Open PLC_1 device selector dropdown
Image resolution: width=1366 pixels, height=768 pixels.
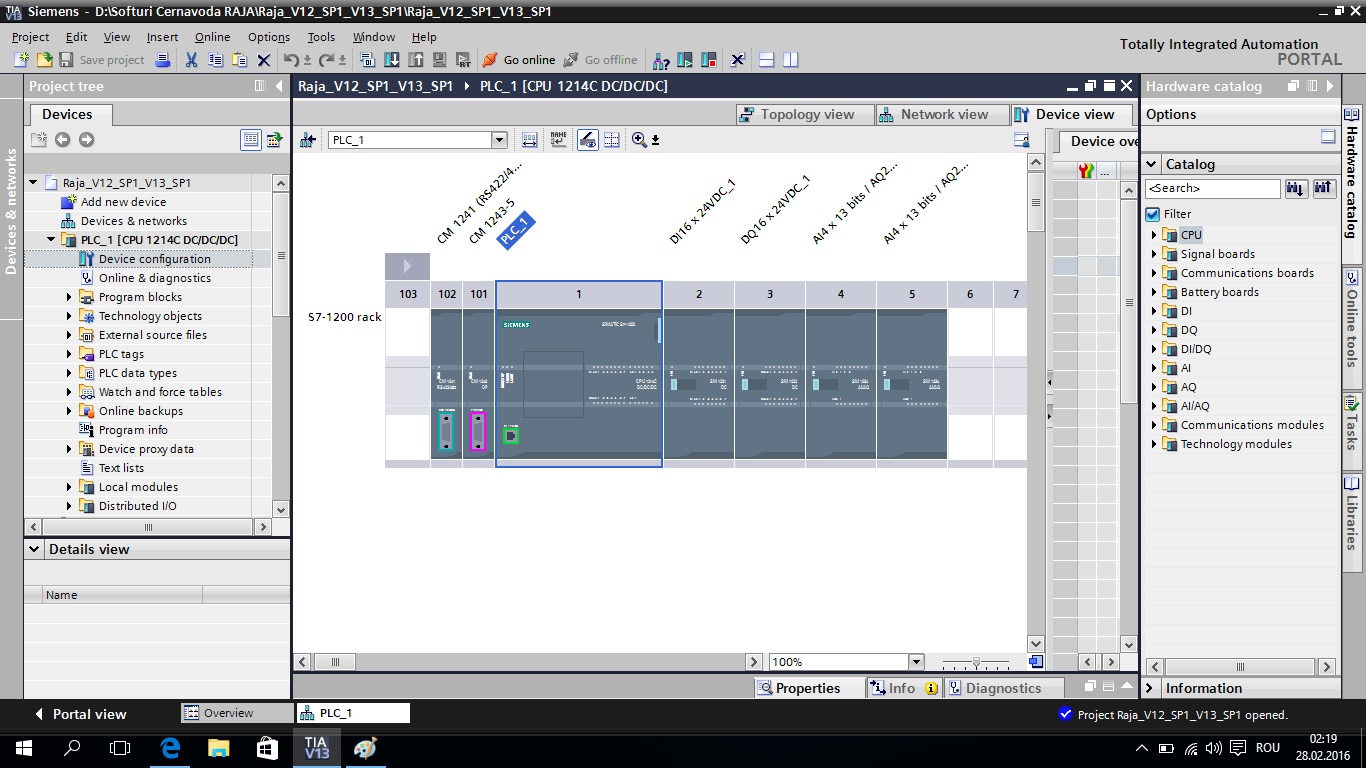click(499, 140)
